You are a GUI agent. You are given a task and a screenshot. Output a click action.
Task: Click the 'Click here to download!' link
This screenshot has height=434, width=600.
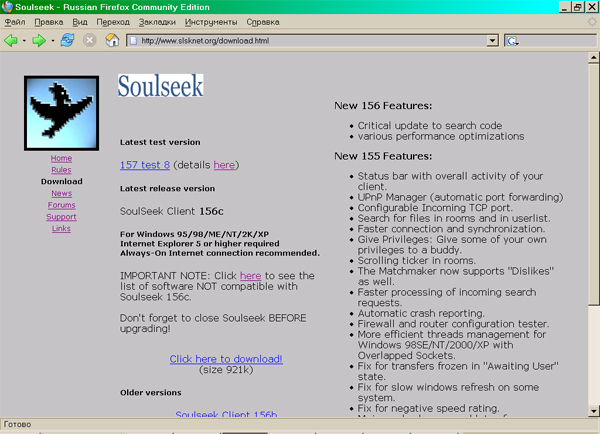pos(226,359)
